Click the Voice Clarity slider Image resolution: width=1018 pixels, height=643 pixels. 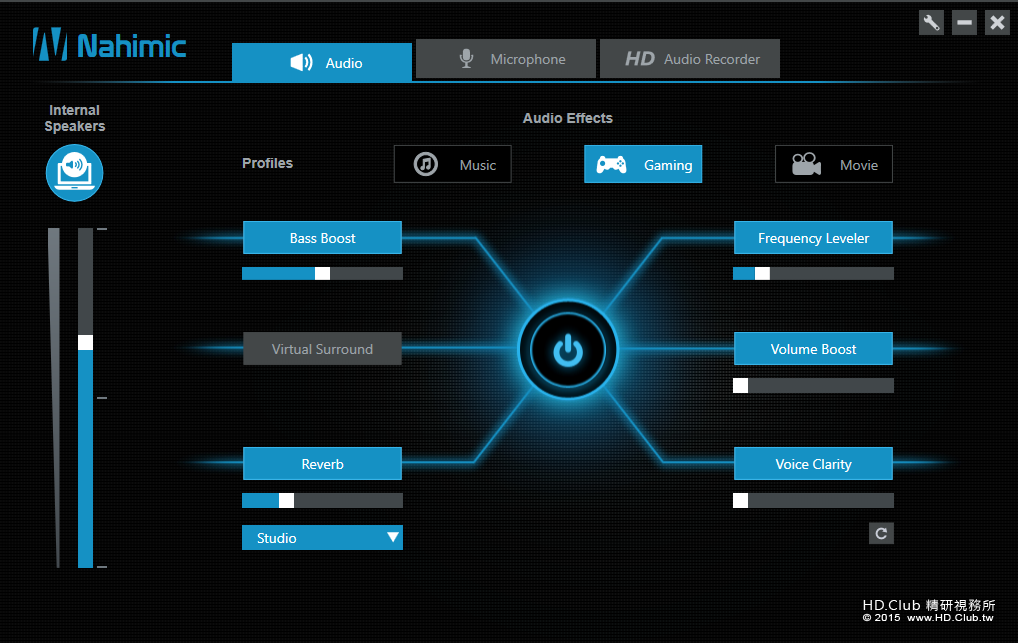pyautogui.click(x=813, y=500)
